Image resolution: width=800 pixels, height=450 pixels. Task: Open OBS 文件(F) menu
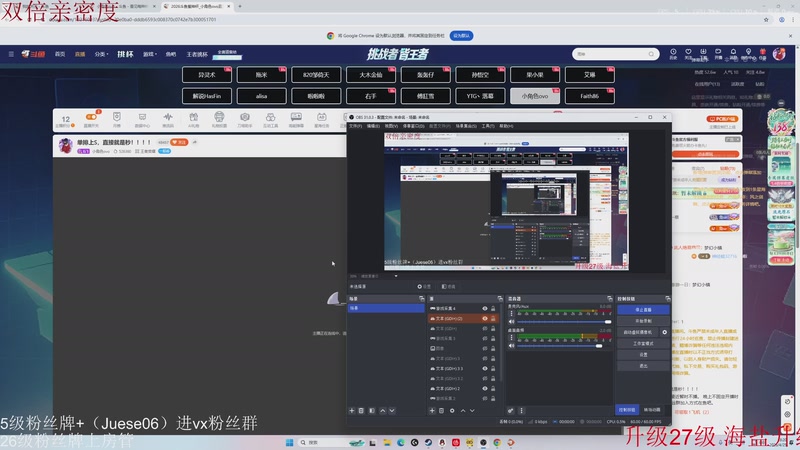pyautogui.click(x=355, y=126)
